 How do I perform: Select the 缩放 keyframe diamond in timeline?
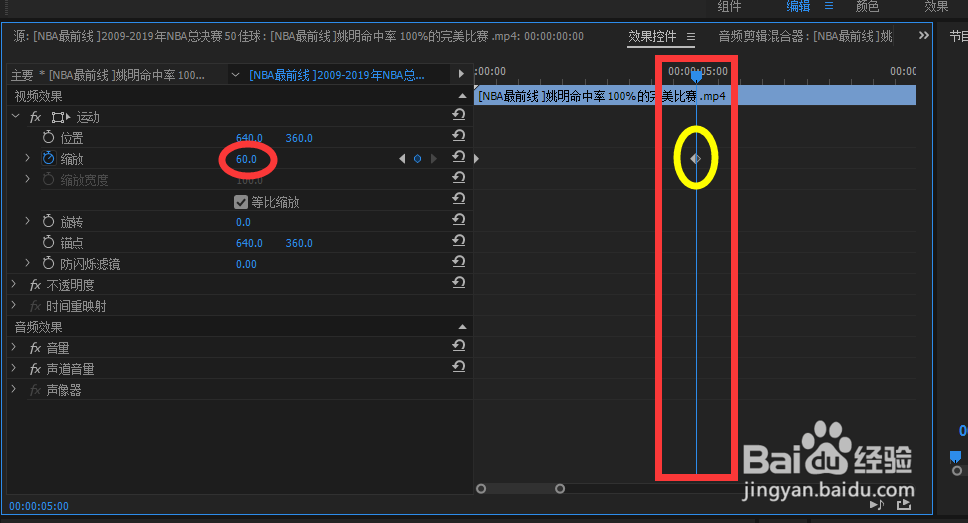696,159
